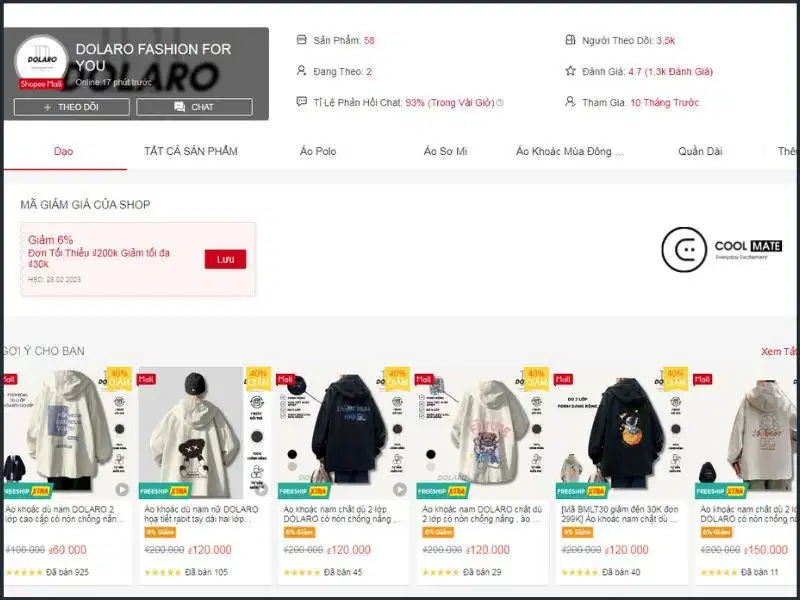The image size is (800, 600).
Task: Open CHAT with the seller
Action: [194, 107]
